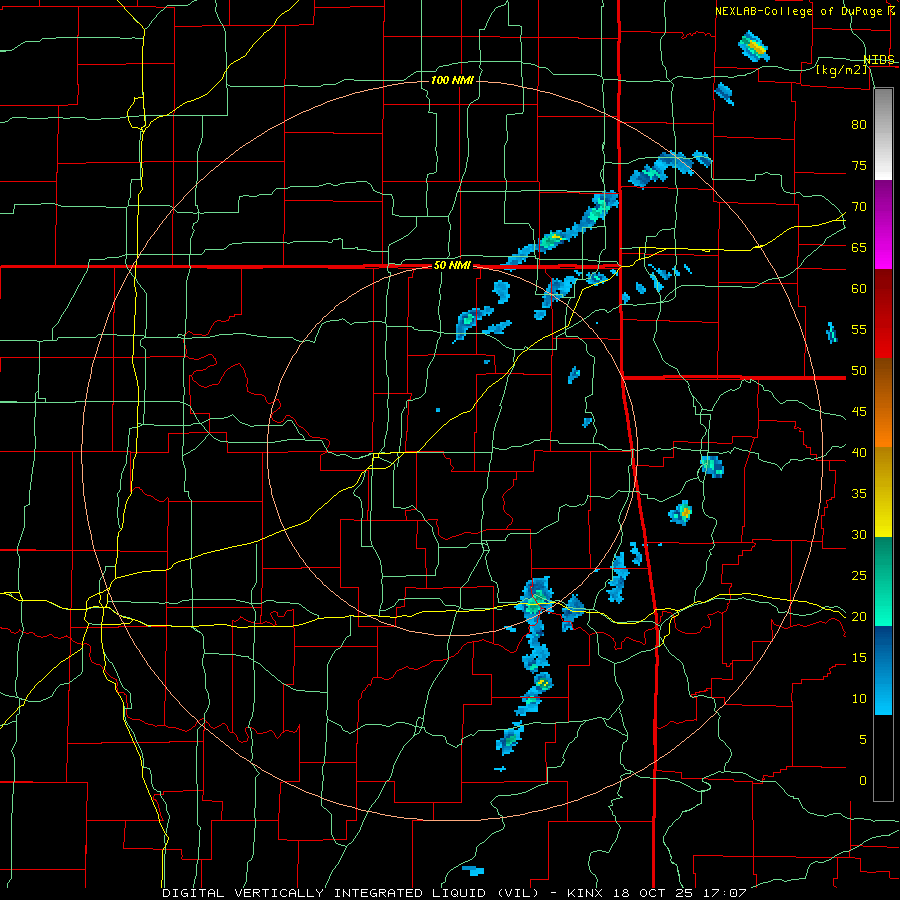
Task: Click the legend value 35
Action: click(859, 494)
